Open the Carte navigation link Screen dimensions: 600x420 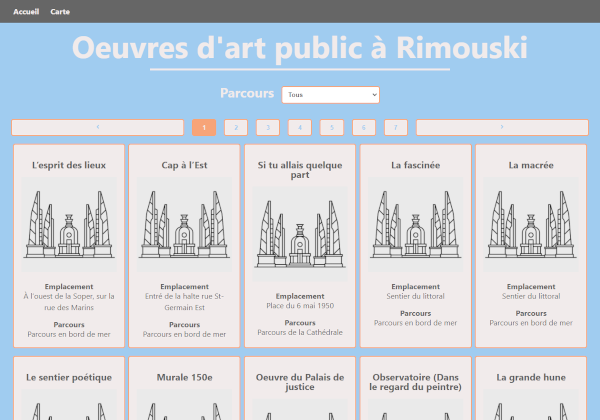(60, 11)
